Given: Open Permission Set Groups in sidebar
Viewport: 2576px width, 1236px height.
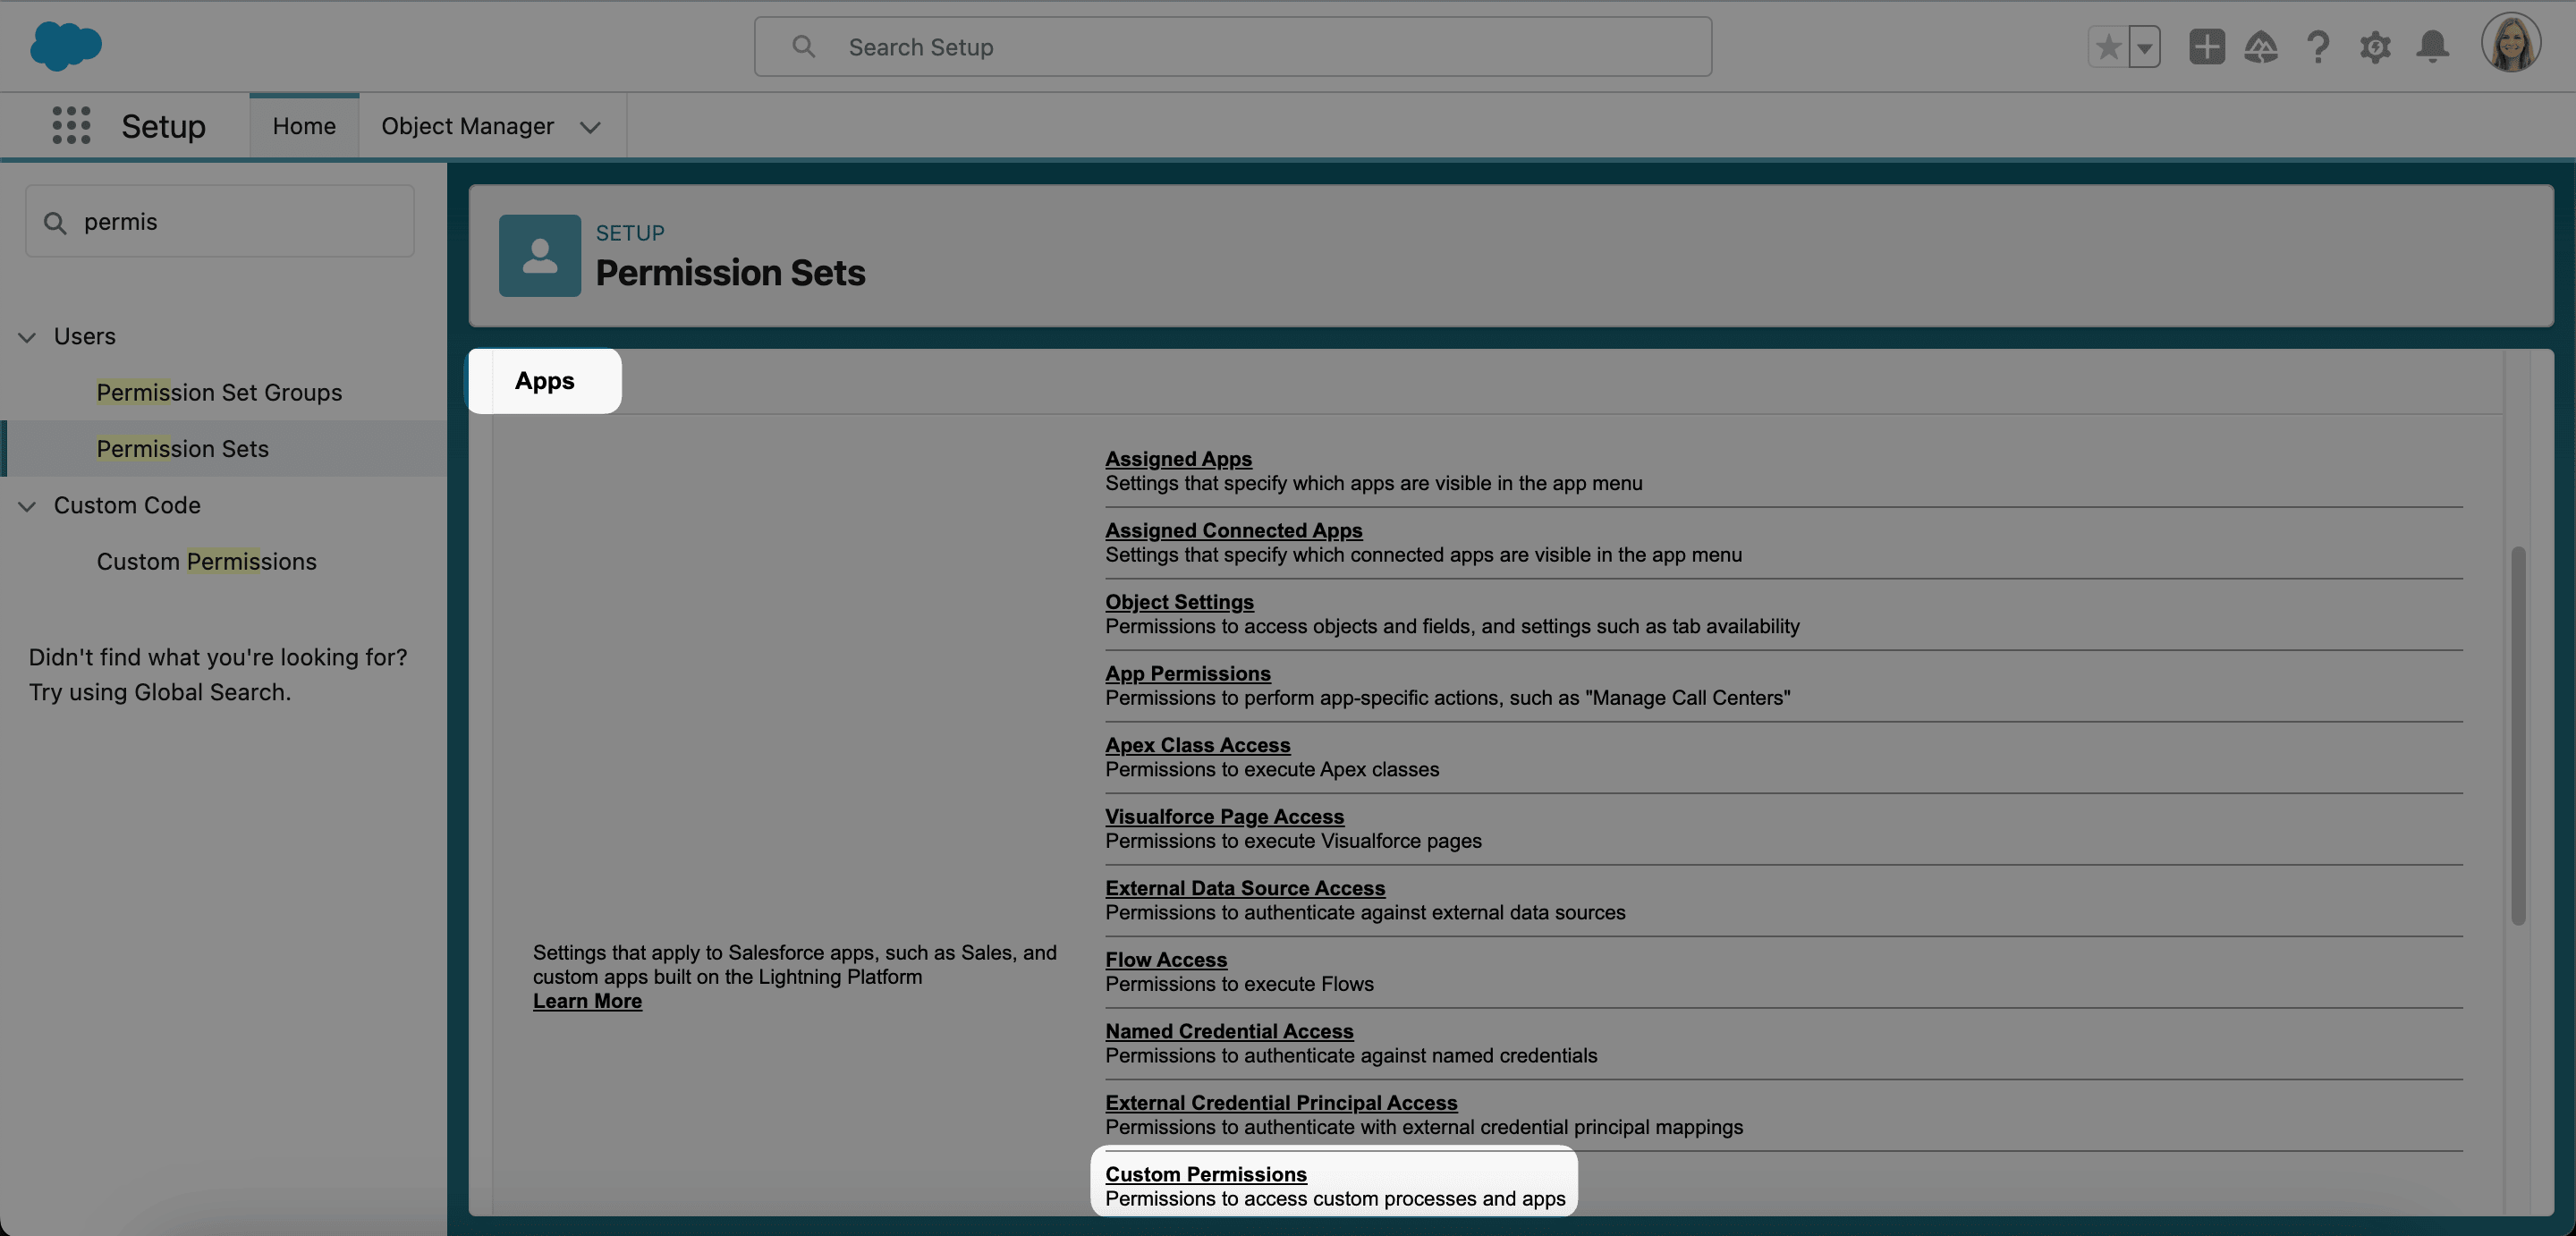Looking at the screenshot, I should tap(219, 392).
